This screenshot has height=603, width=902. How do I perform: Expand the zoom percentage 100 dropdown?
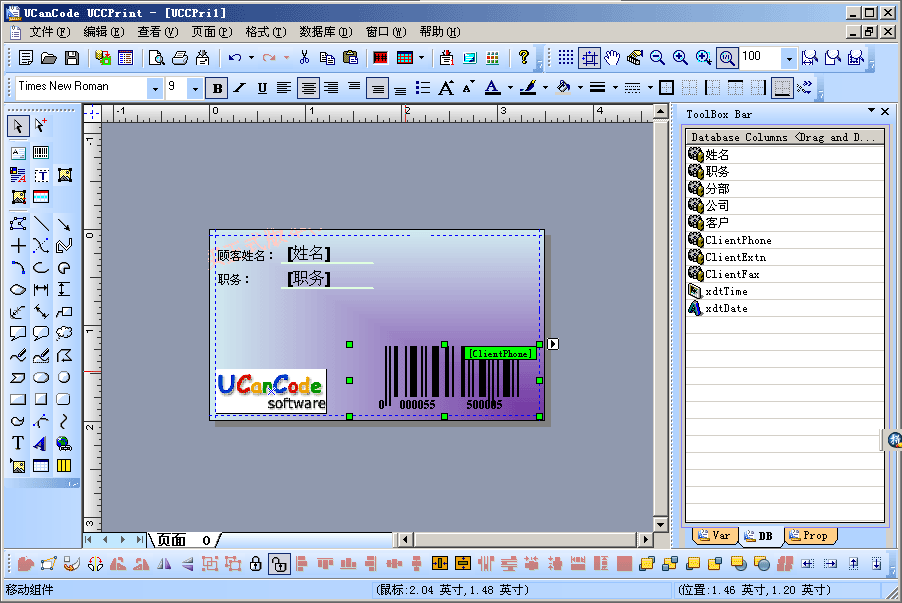(788, 58)
